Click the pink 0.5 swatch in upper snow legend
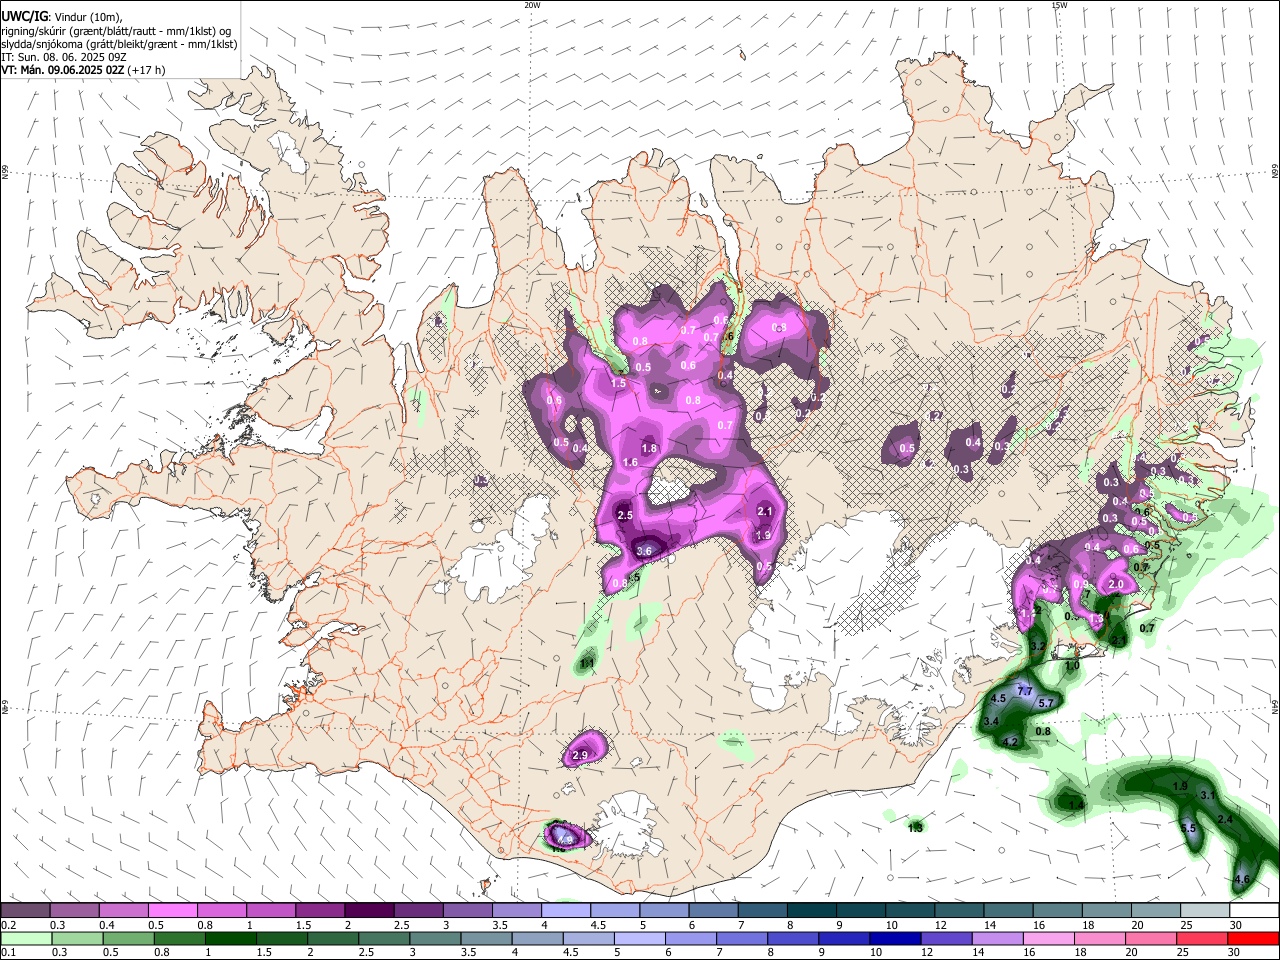 click(x=172, y=911)
